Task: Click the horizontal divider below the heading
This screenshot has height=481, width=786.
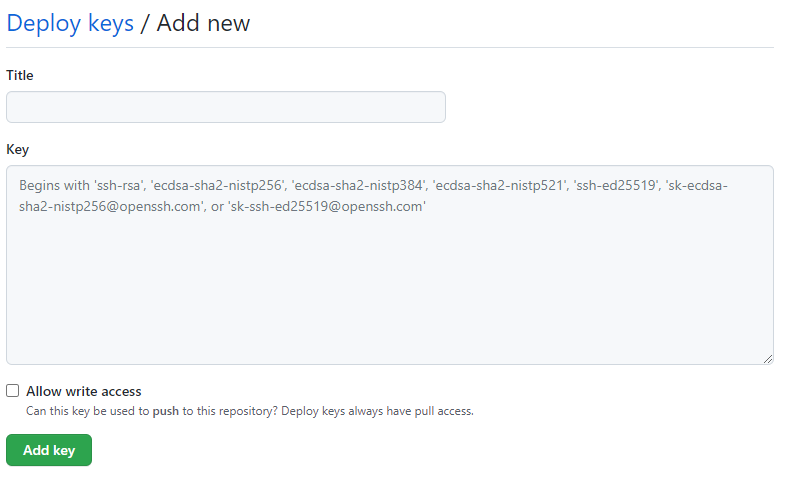Action: (x=390, y=48)
